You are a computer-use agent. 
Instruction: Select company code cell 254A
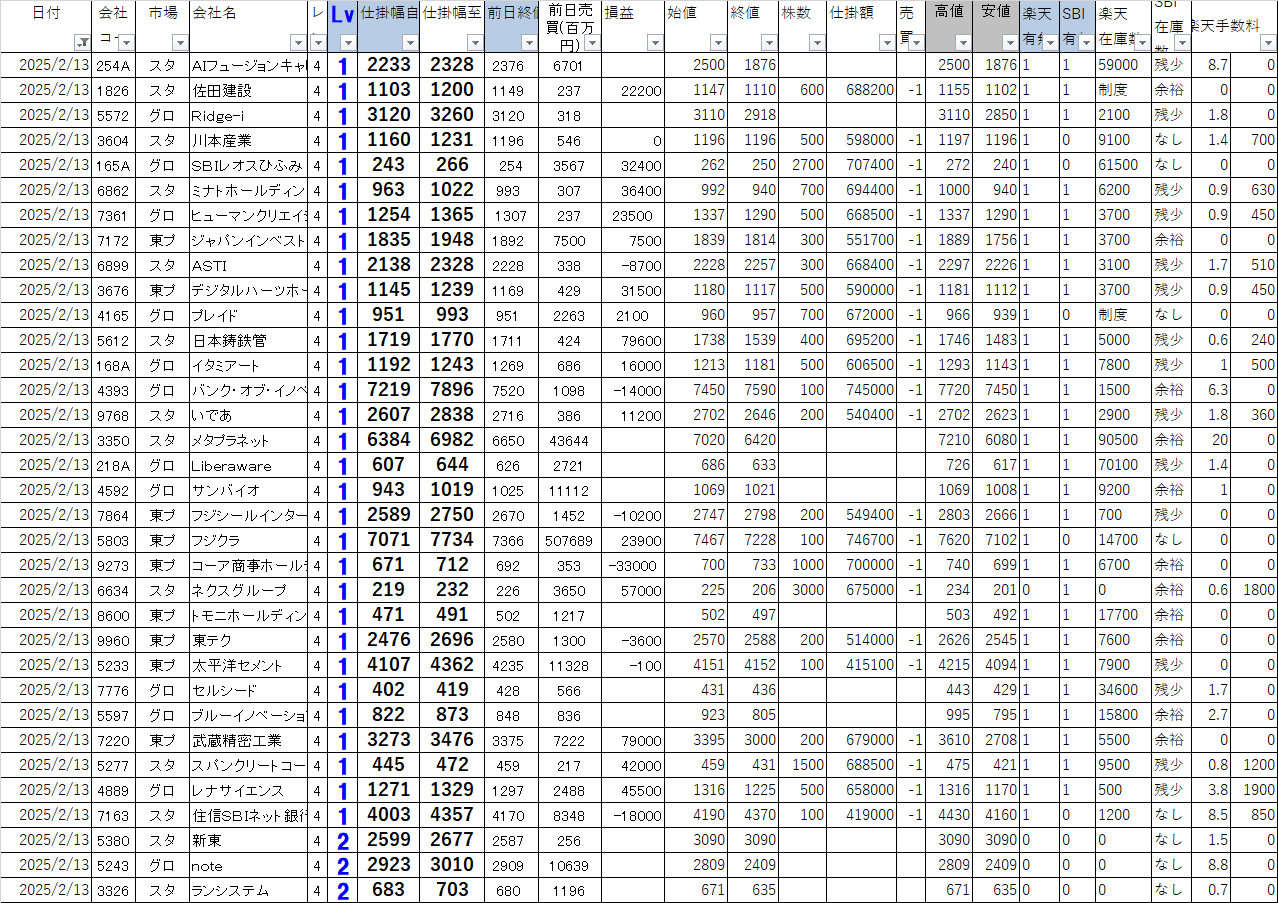tap(113, 65)
